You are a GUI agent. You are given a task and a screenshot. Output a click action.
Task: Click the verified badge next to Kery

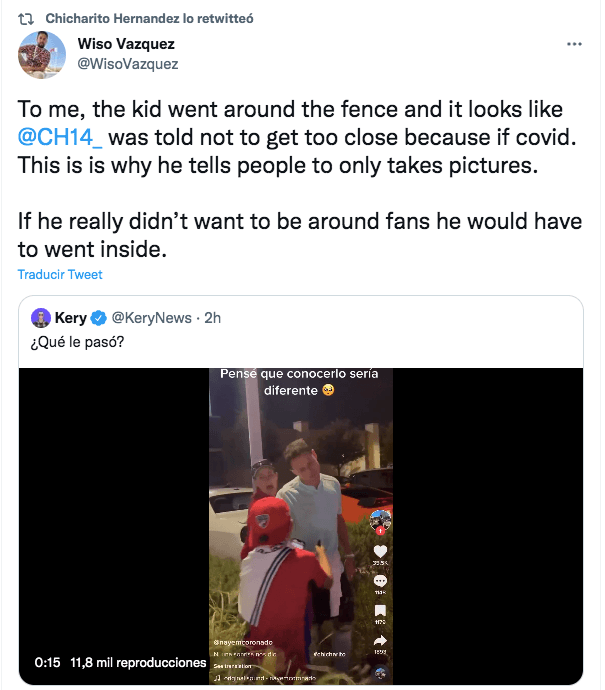click(x=99, y=318)
